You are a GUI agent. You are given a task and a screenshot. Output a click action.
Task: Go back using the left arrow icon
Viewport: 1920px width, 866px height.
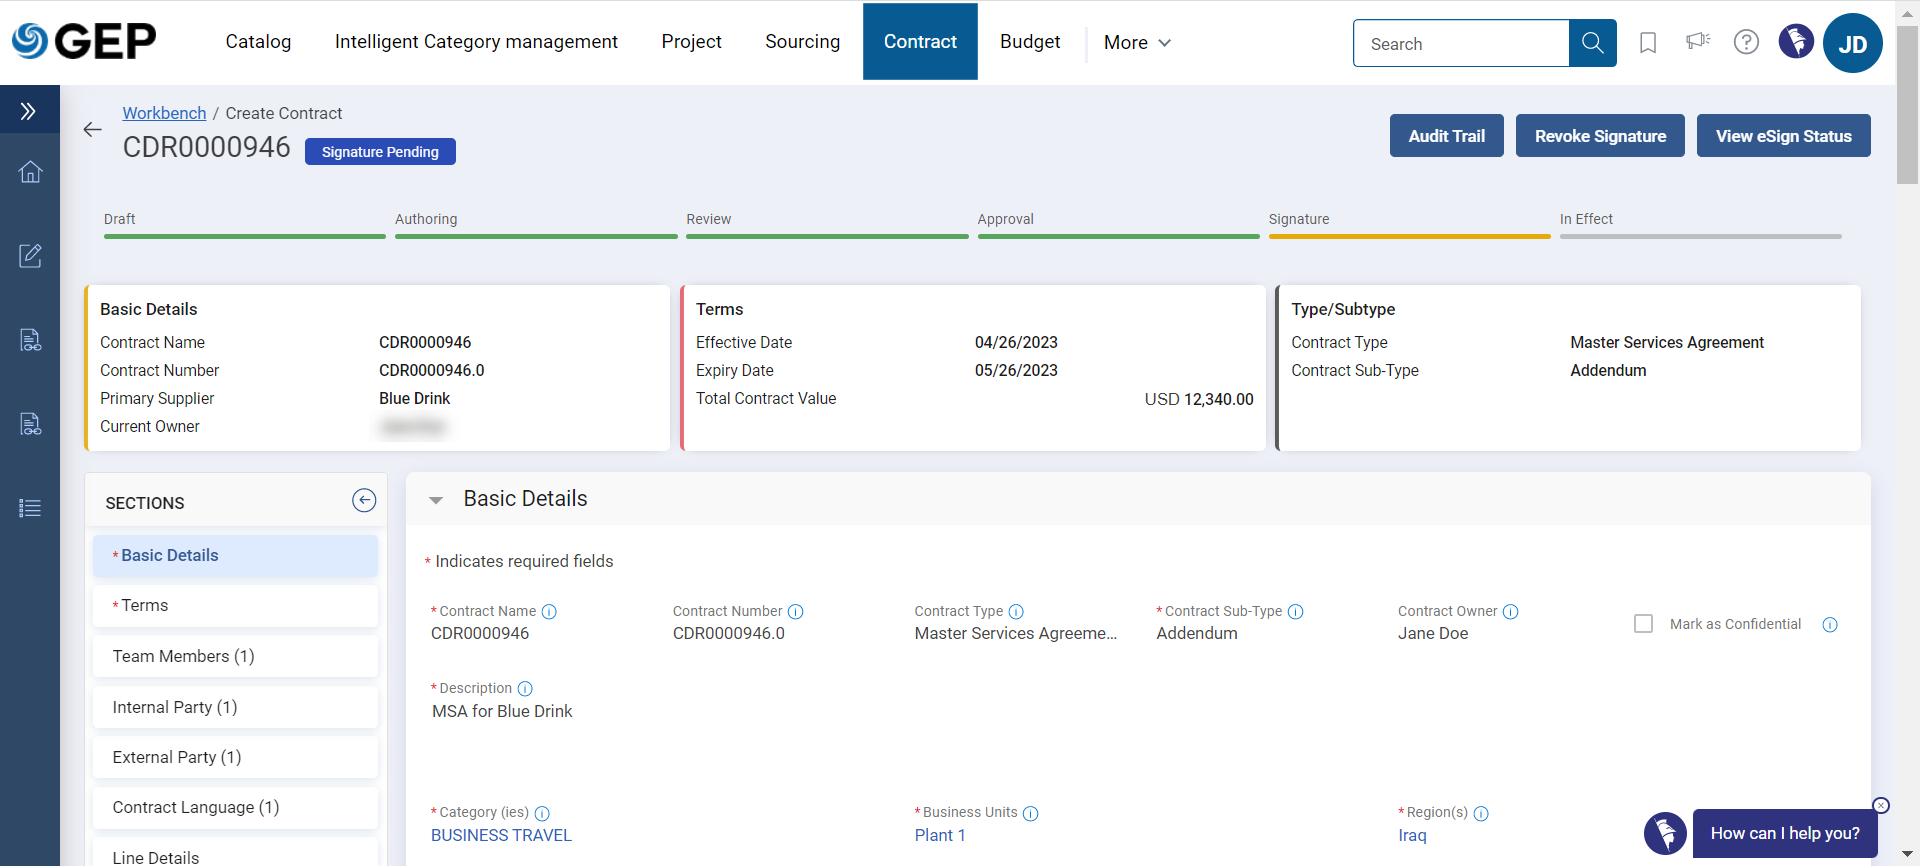pos(93,130)
